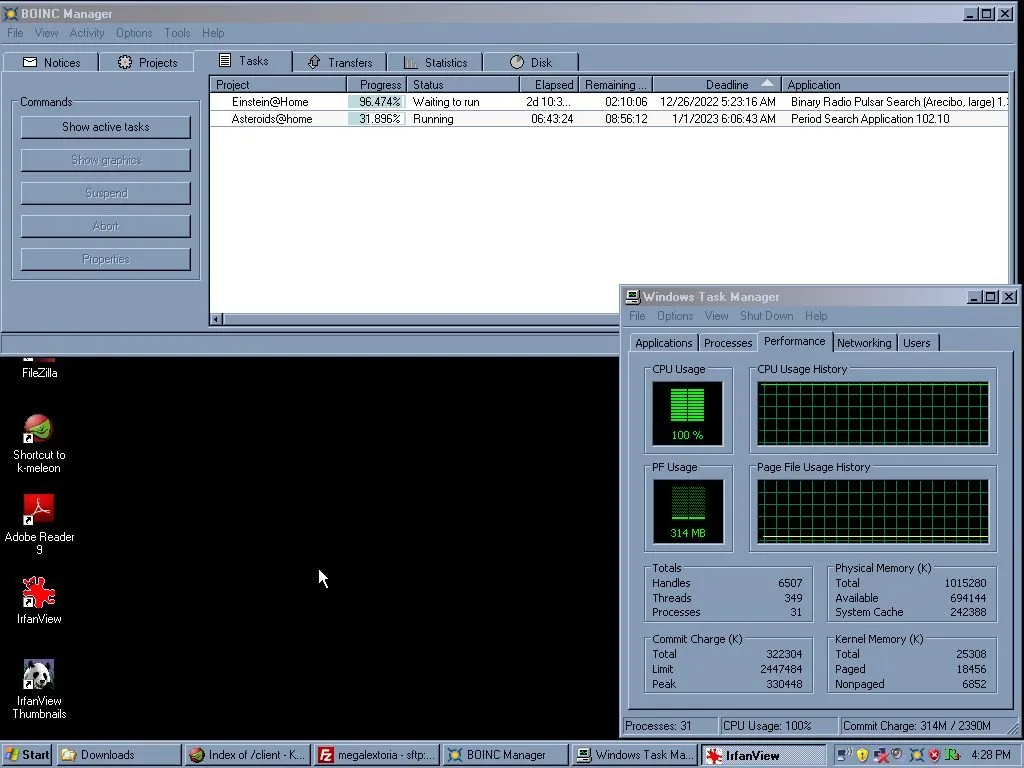Sort tasks by the Deadline column header
The height and width of the screenshot is (768, 1024).
717,85
